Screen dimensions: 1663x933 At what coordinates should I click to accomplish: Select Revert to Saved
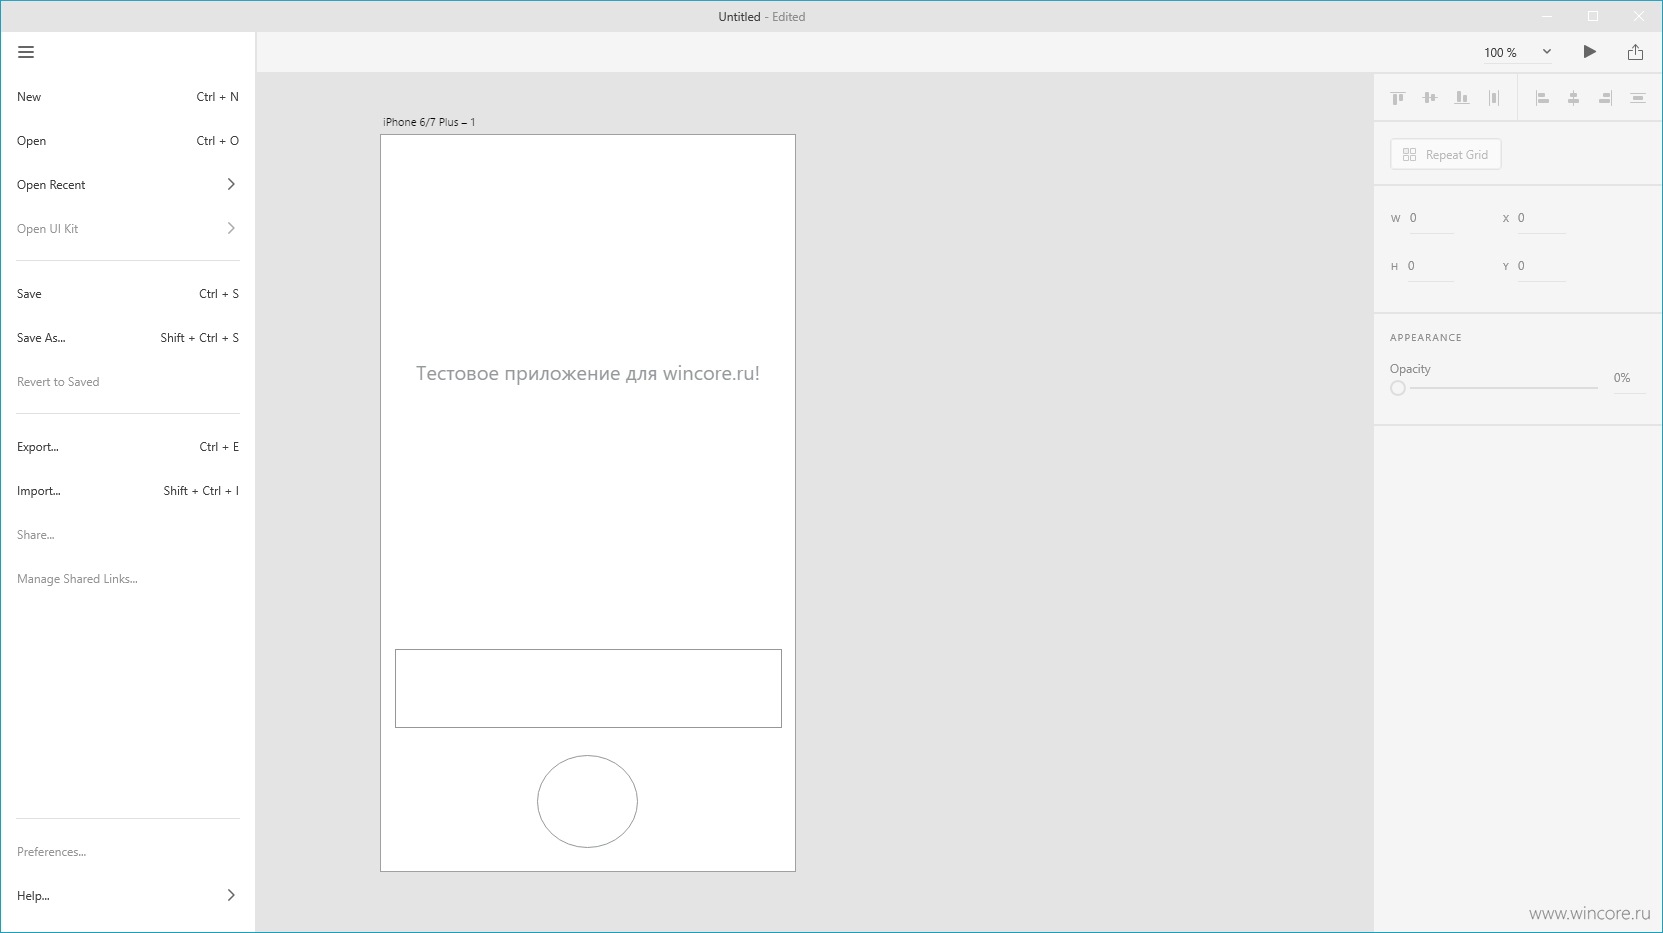point(128,382)
